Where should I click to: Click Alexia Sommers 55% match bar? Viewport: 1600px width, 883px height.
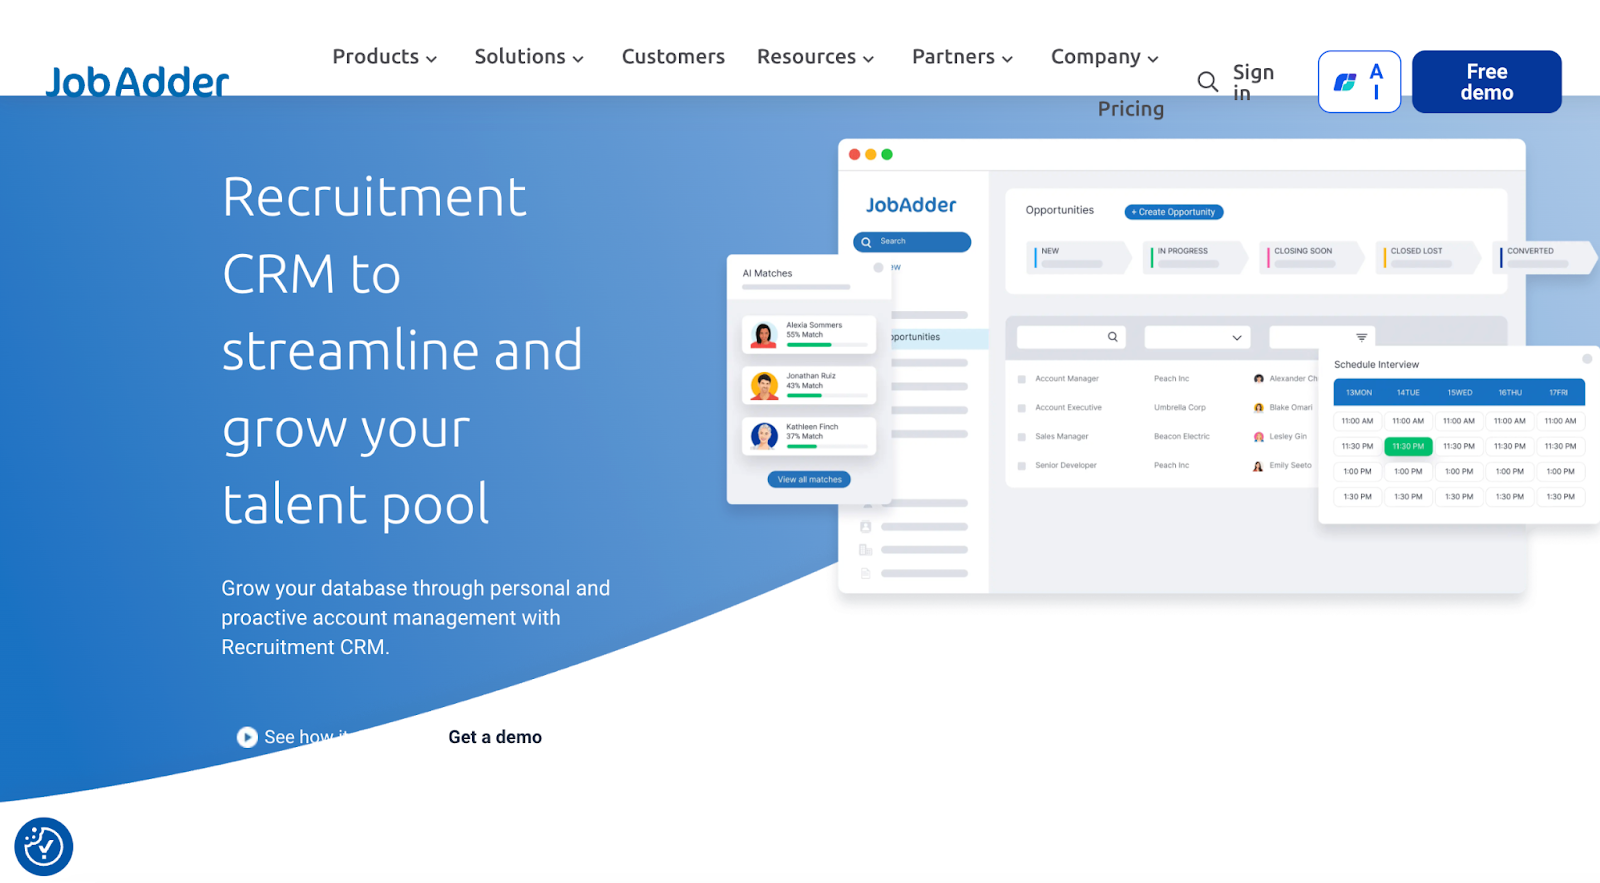click(x=827, y=345)
